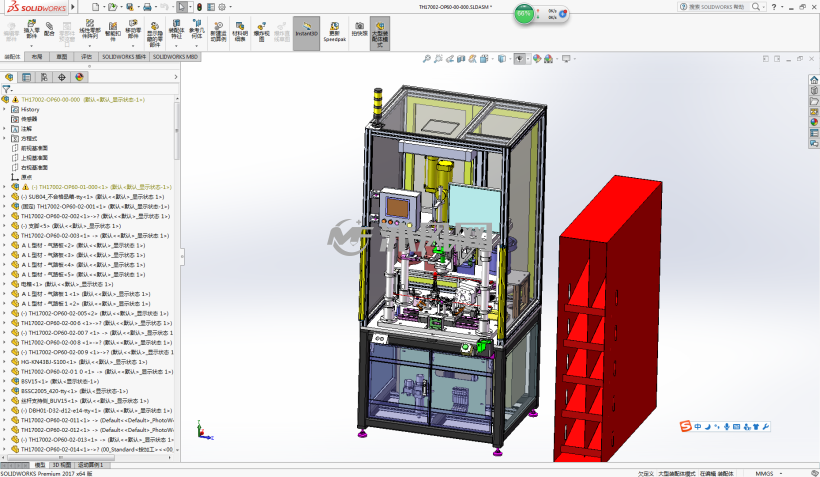Viewport: 820px width, 477px height.
Task: Open Appearances color ball in task pane
Action: 814,122
